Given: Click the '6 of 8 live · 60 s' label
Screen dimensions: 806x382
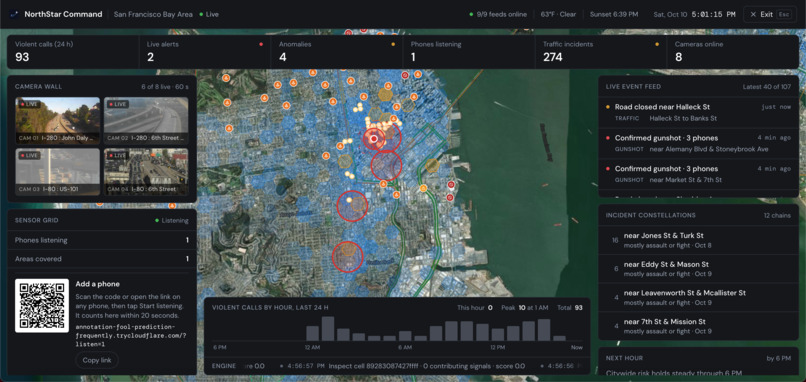Looking at the screenshot, I should (x=165, y=87).
